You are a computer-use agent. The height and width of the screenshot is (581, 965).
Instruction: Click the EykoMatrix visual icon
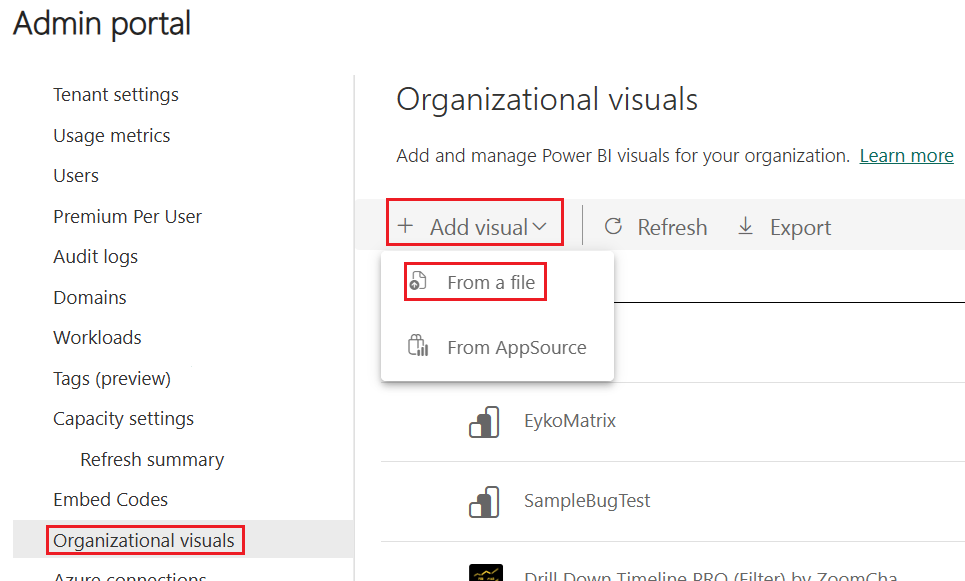click(484, 421)
